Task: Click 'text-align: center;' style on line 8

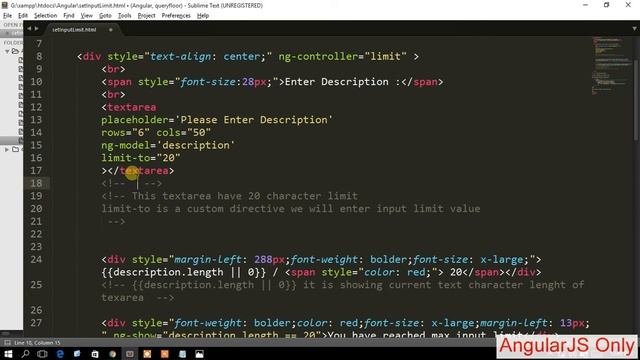Action: (x=208, y=56)
